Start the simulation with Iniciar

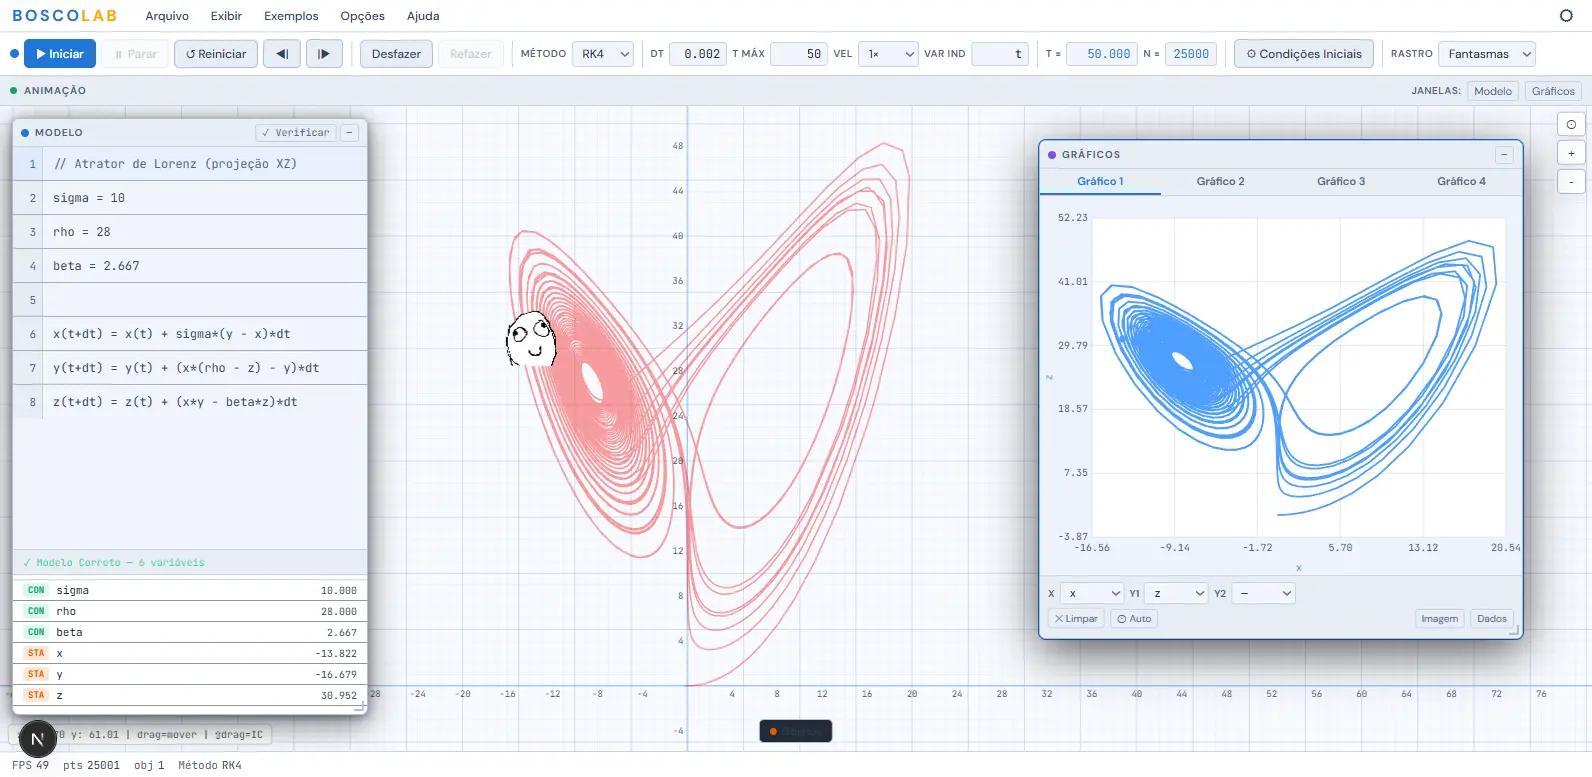click(60, 54)
